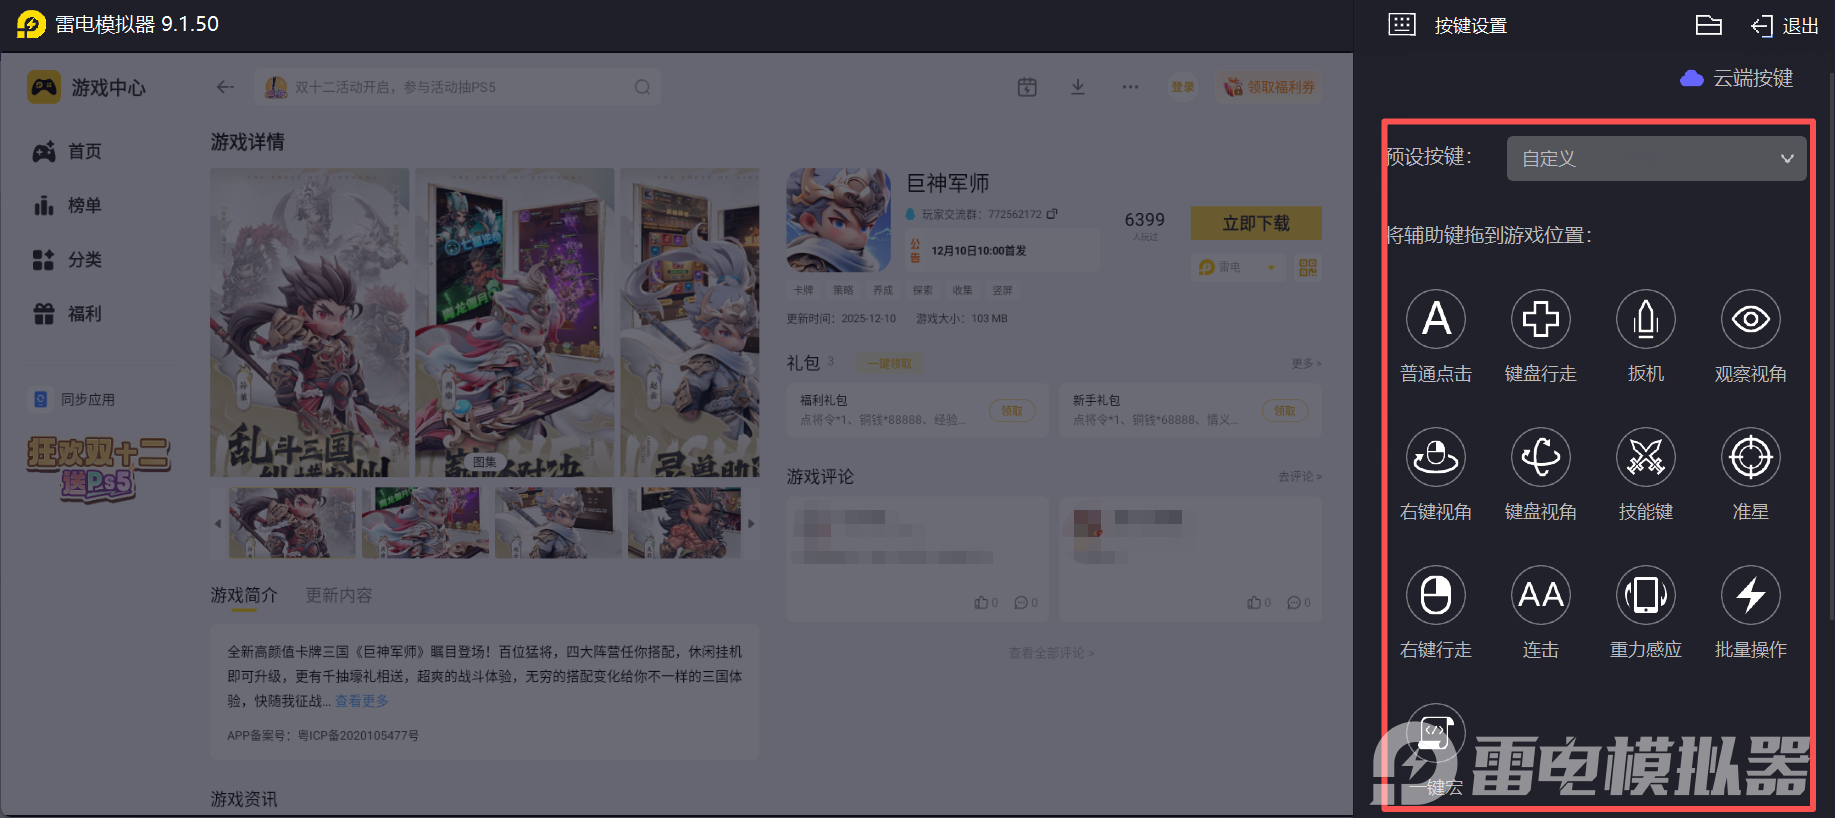1835x818 pixels.
Task: Click next arrow on screenshot thumbnails
Action: (751, 523)
